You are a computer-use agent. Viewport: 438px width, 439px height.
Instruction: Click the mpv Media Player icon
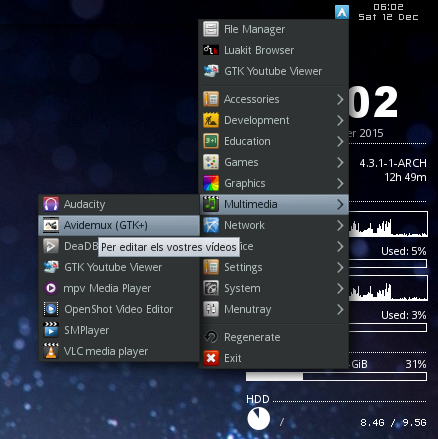click(51, 288)
